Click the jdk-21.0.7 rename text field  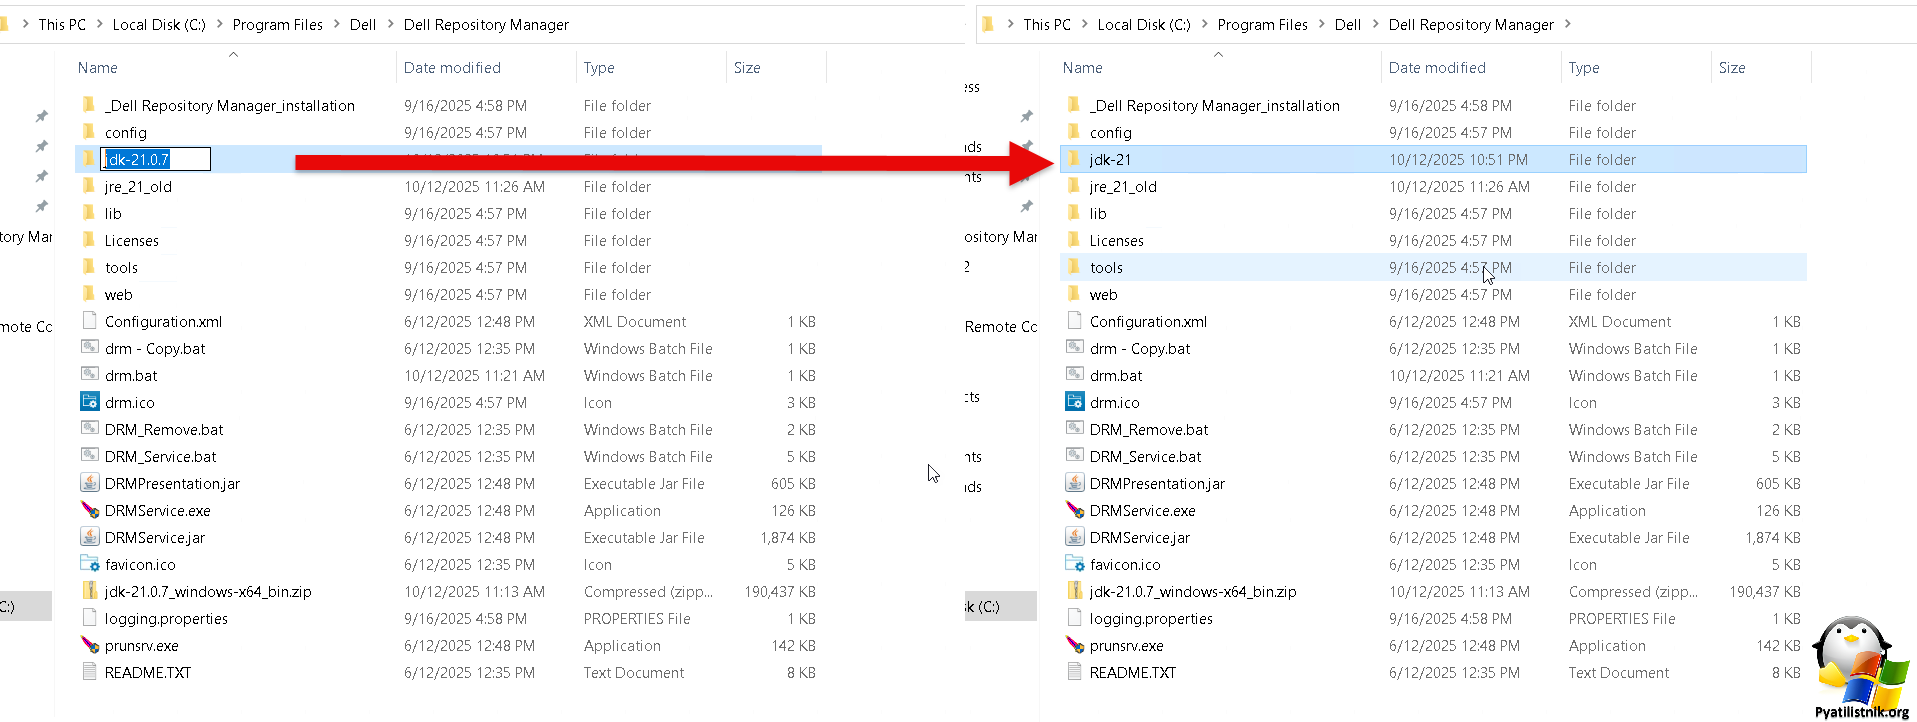coord(155,159)
